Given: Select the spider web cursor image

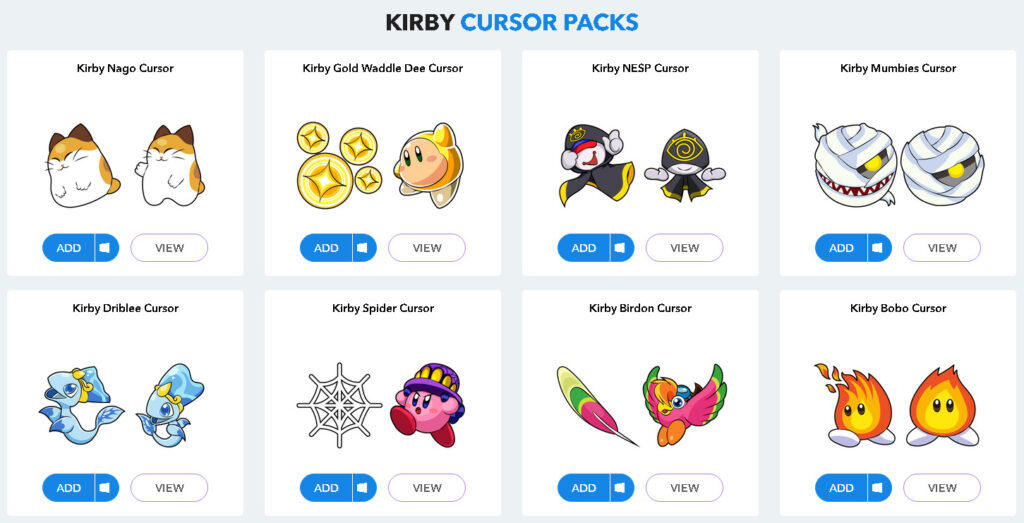Looking at the screenshot, I should [340, 405].
